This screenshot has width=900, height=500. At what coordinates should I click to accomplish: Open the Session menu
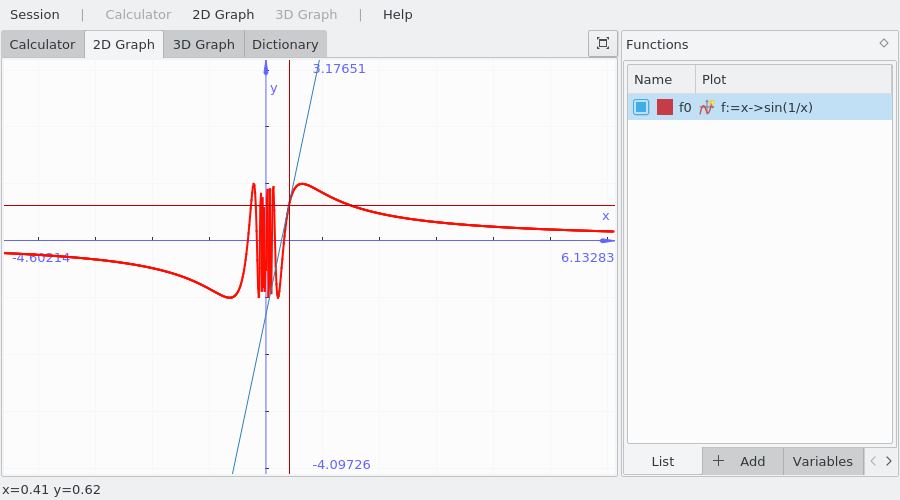click(x=34, y=15)
